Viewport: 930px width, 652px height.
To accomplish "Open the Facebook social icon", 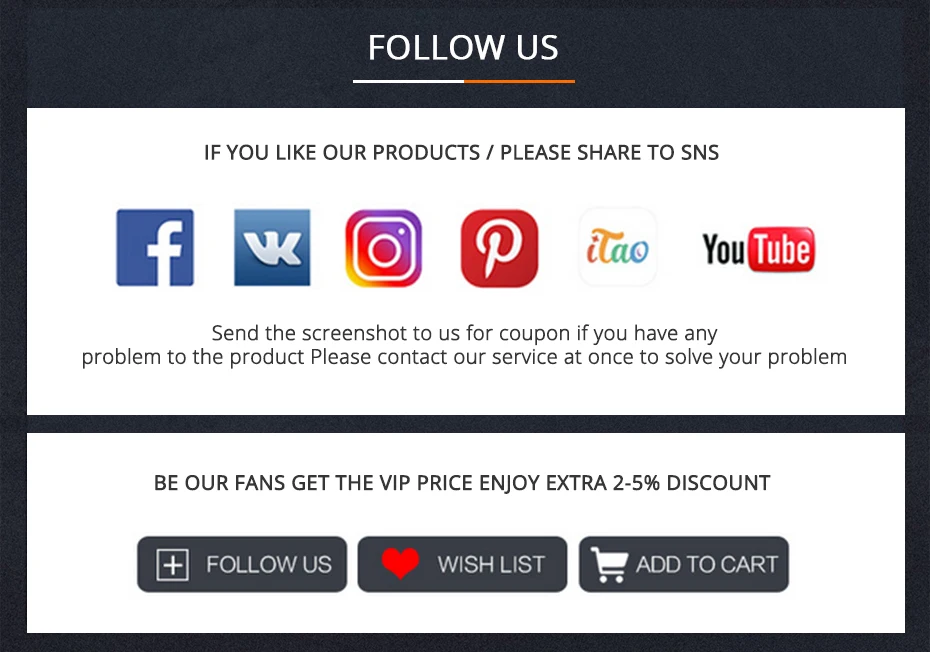I will pyautogui.click(x=155, y=247).
